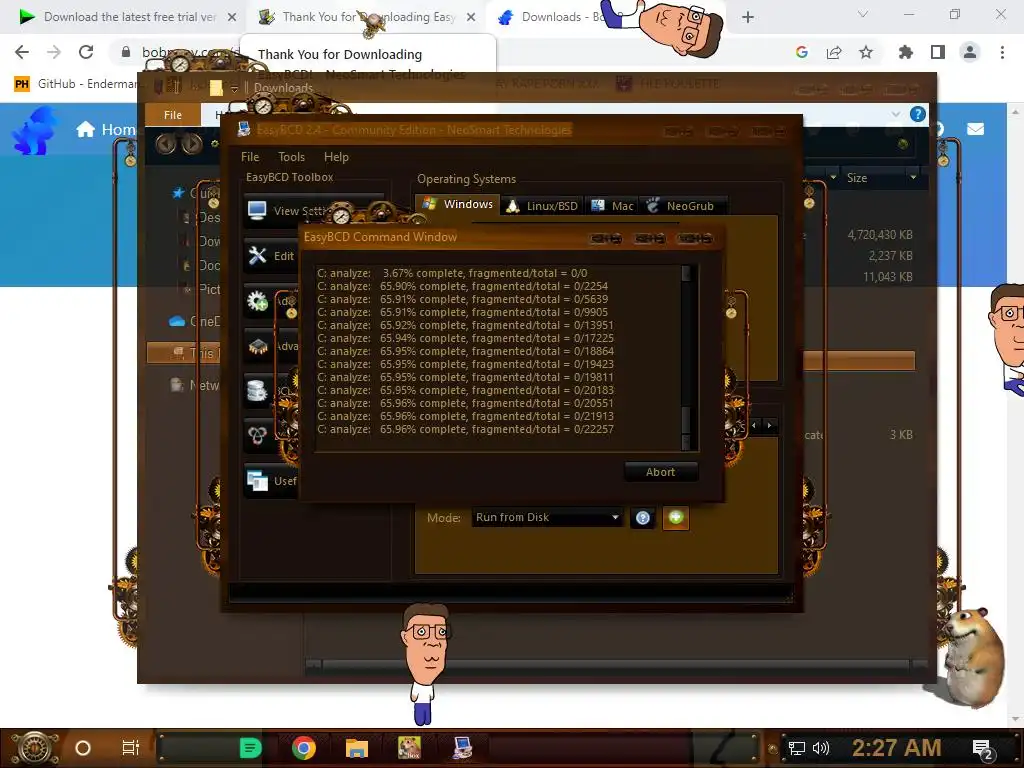Open Chrome three-dot menu
Screen dimensions: 1024x768
point(1002,52)
